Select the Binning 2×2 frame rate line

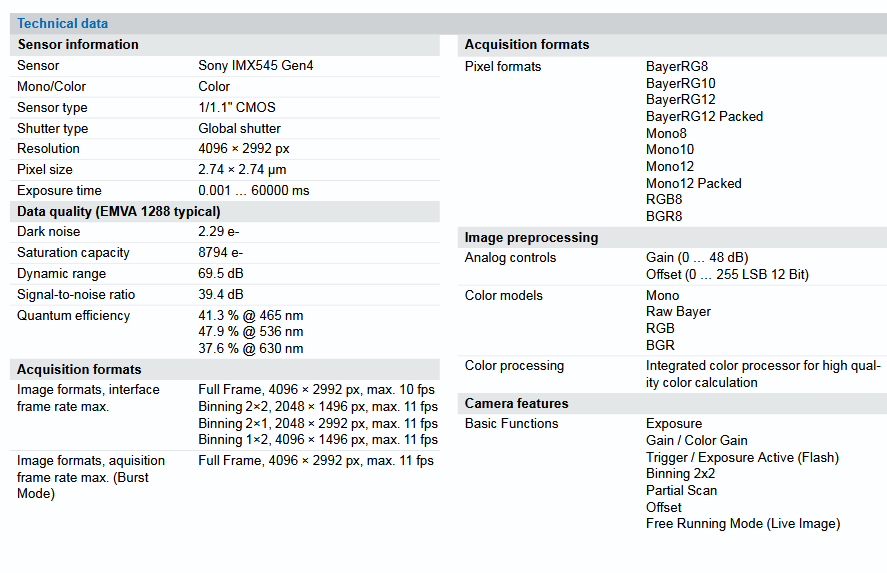(317, 407)
